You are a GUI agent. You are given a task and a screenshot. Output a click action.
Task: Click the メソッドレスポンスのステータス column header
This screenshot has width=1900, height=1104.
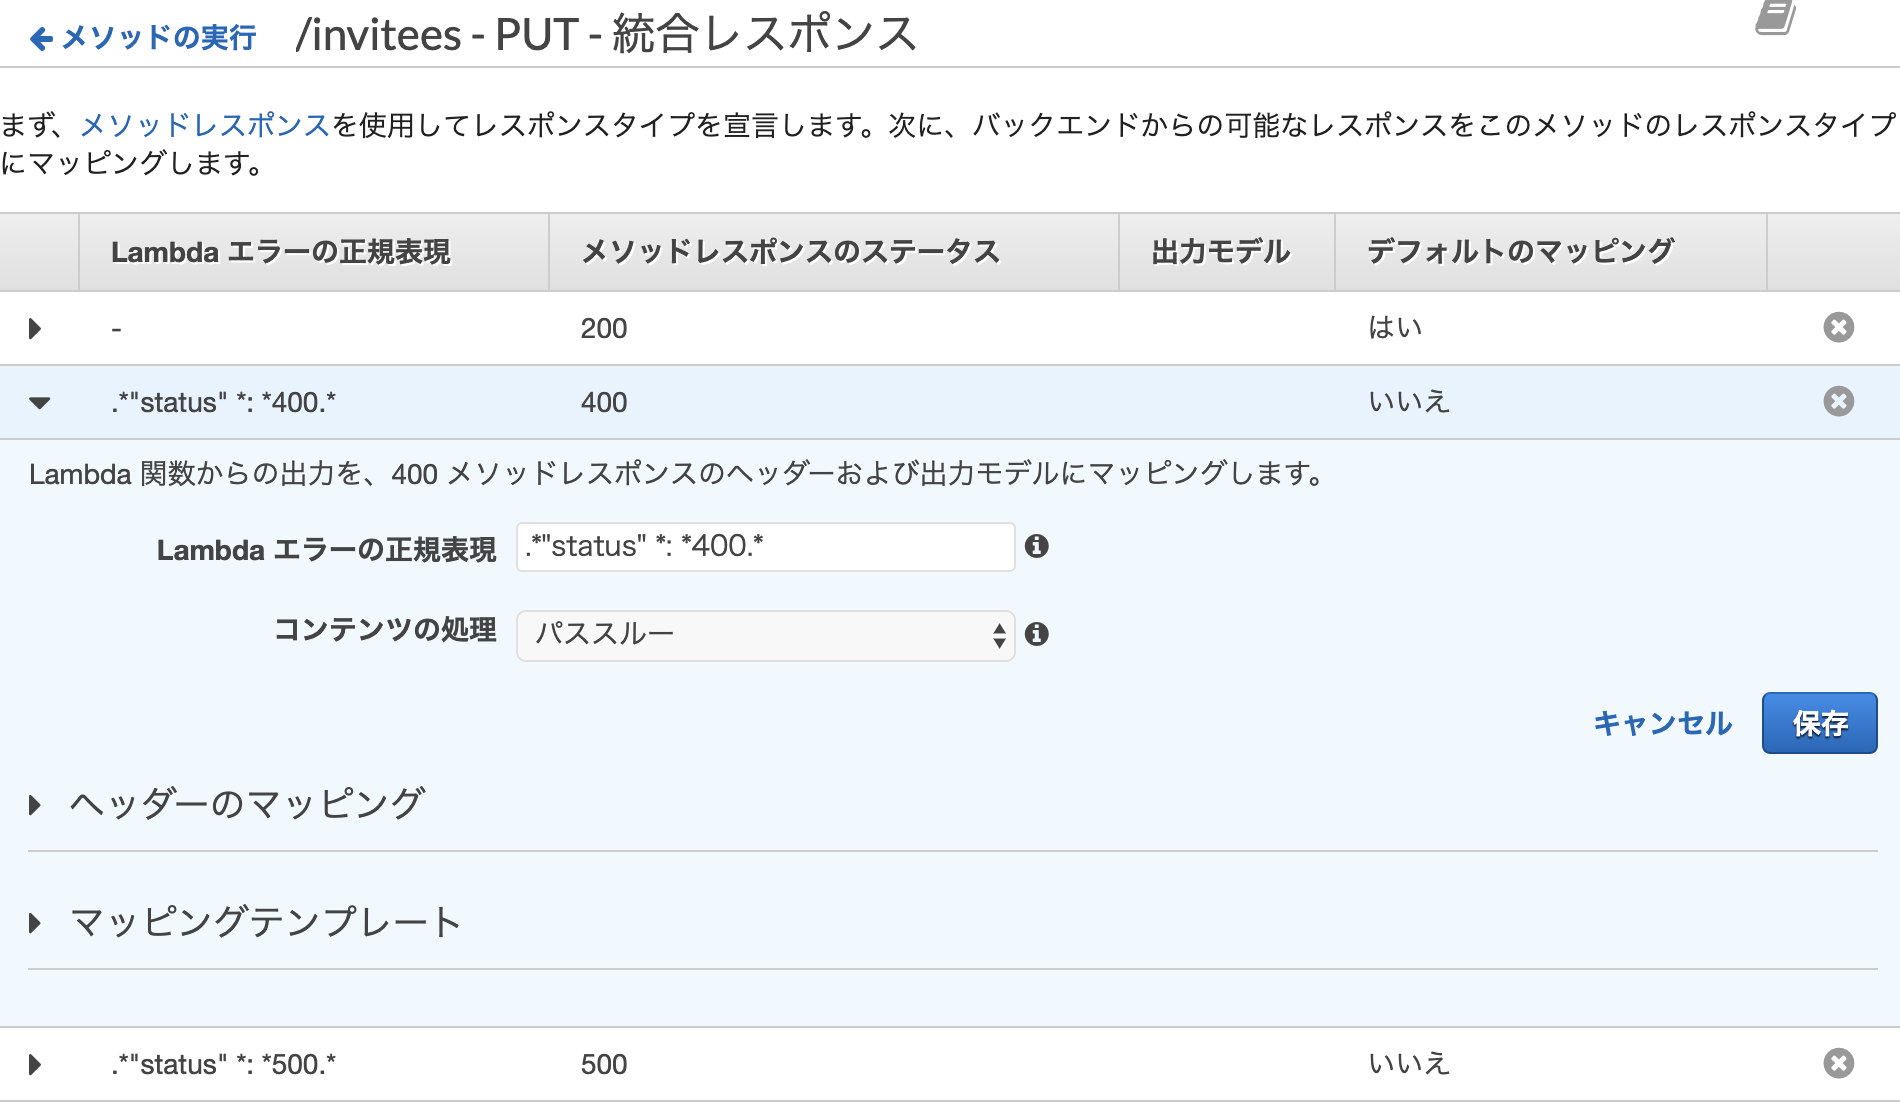[x=790, y=252]
